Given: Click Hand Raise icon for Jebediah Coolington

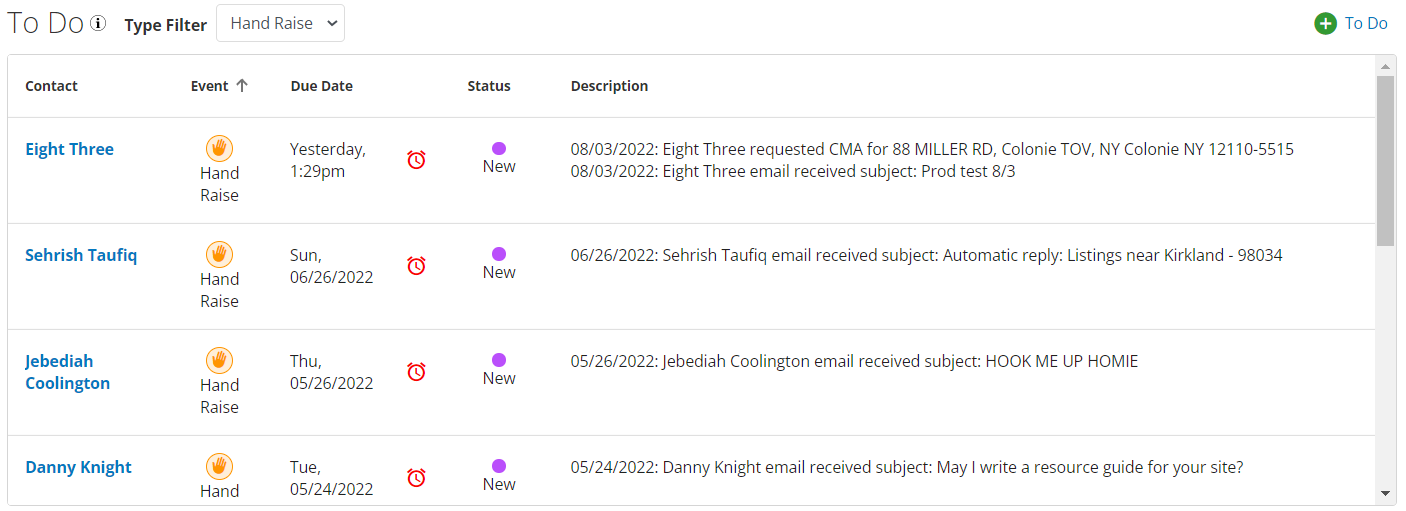Looking at the screenshot, I should pos(219,360).
